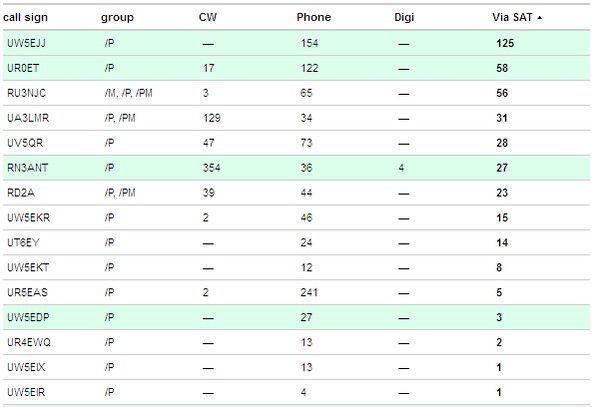Click the Digi column header
This screenshot has height=407, width=600.
tap(404, 18)
